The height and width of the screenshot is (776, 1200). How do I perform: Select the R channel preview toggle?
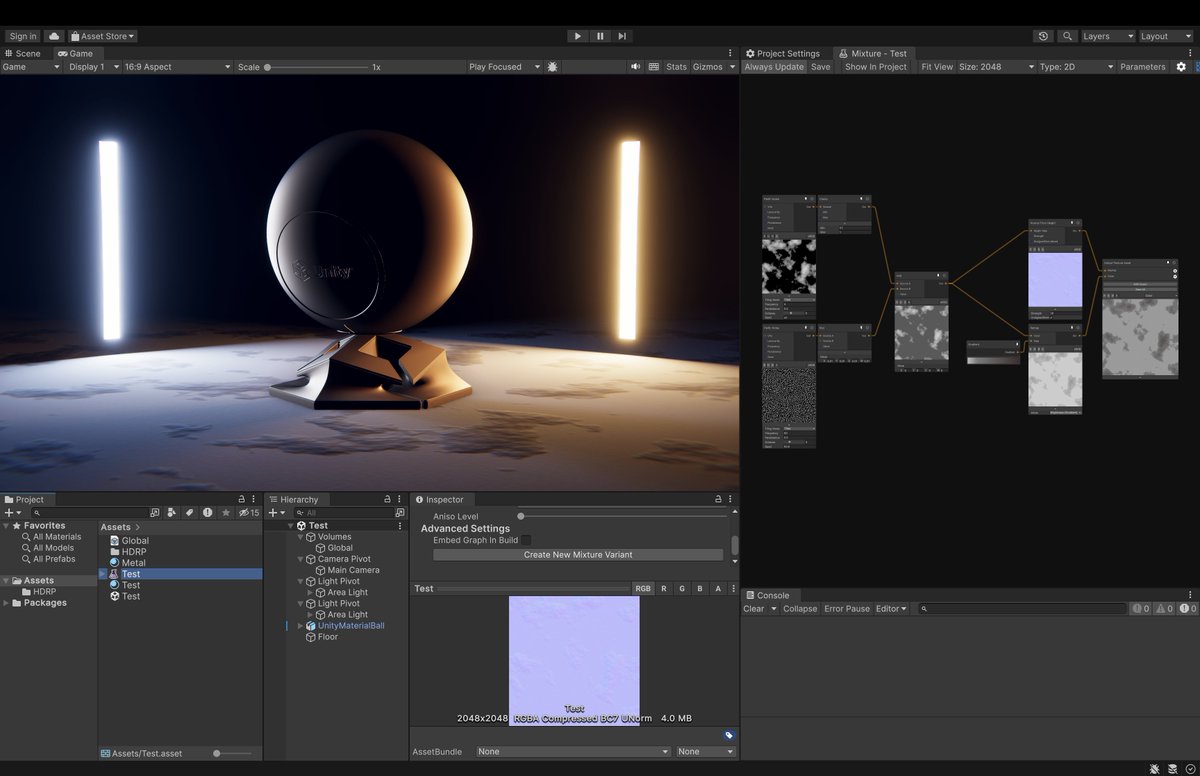pyautogui.click(x=663, y=588)
